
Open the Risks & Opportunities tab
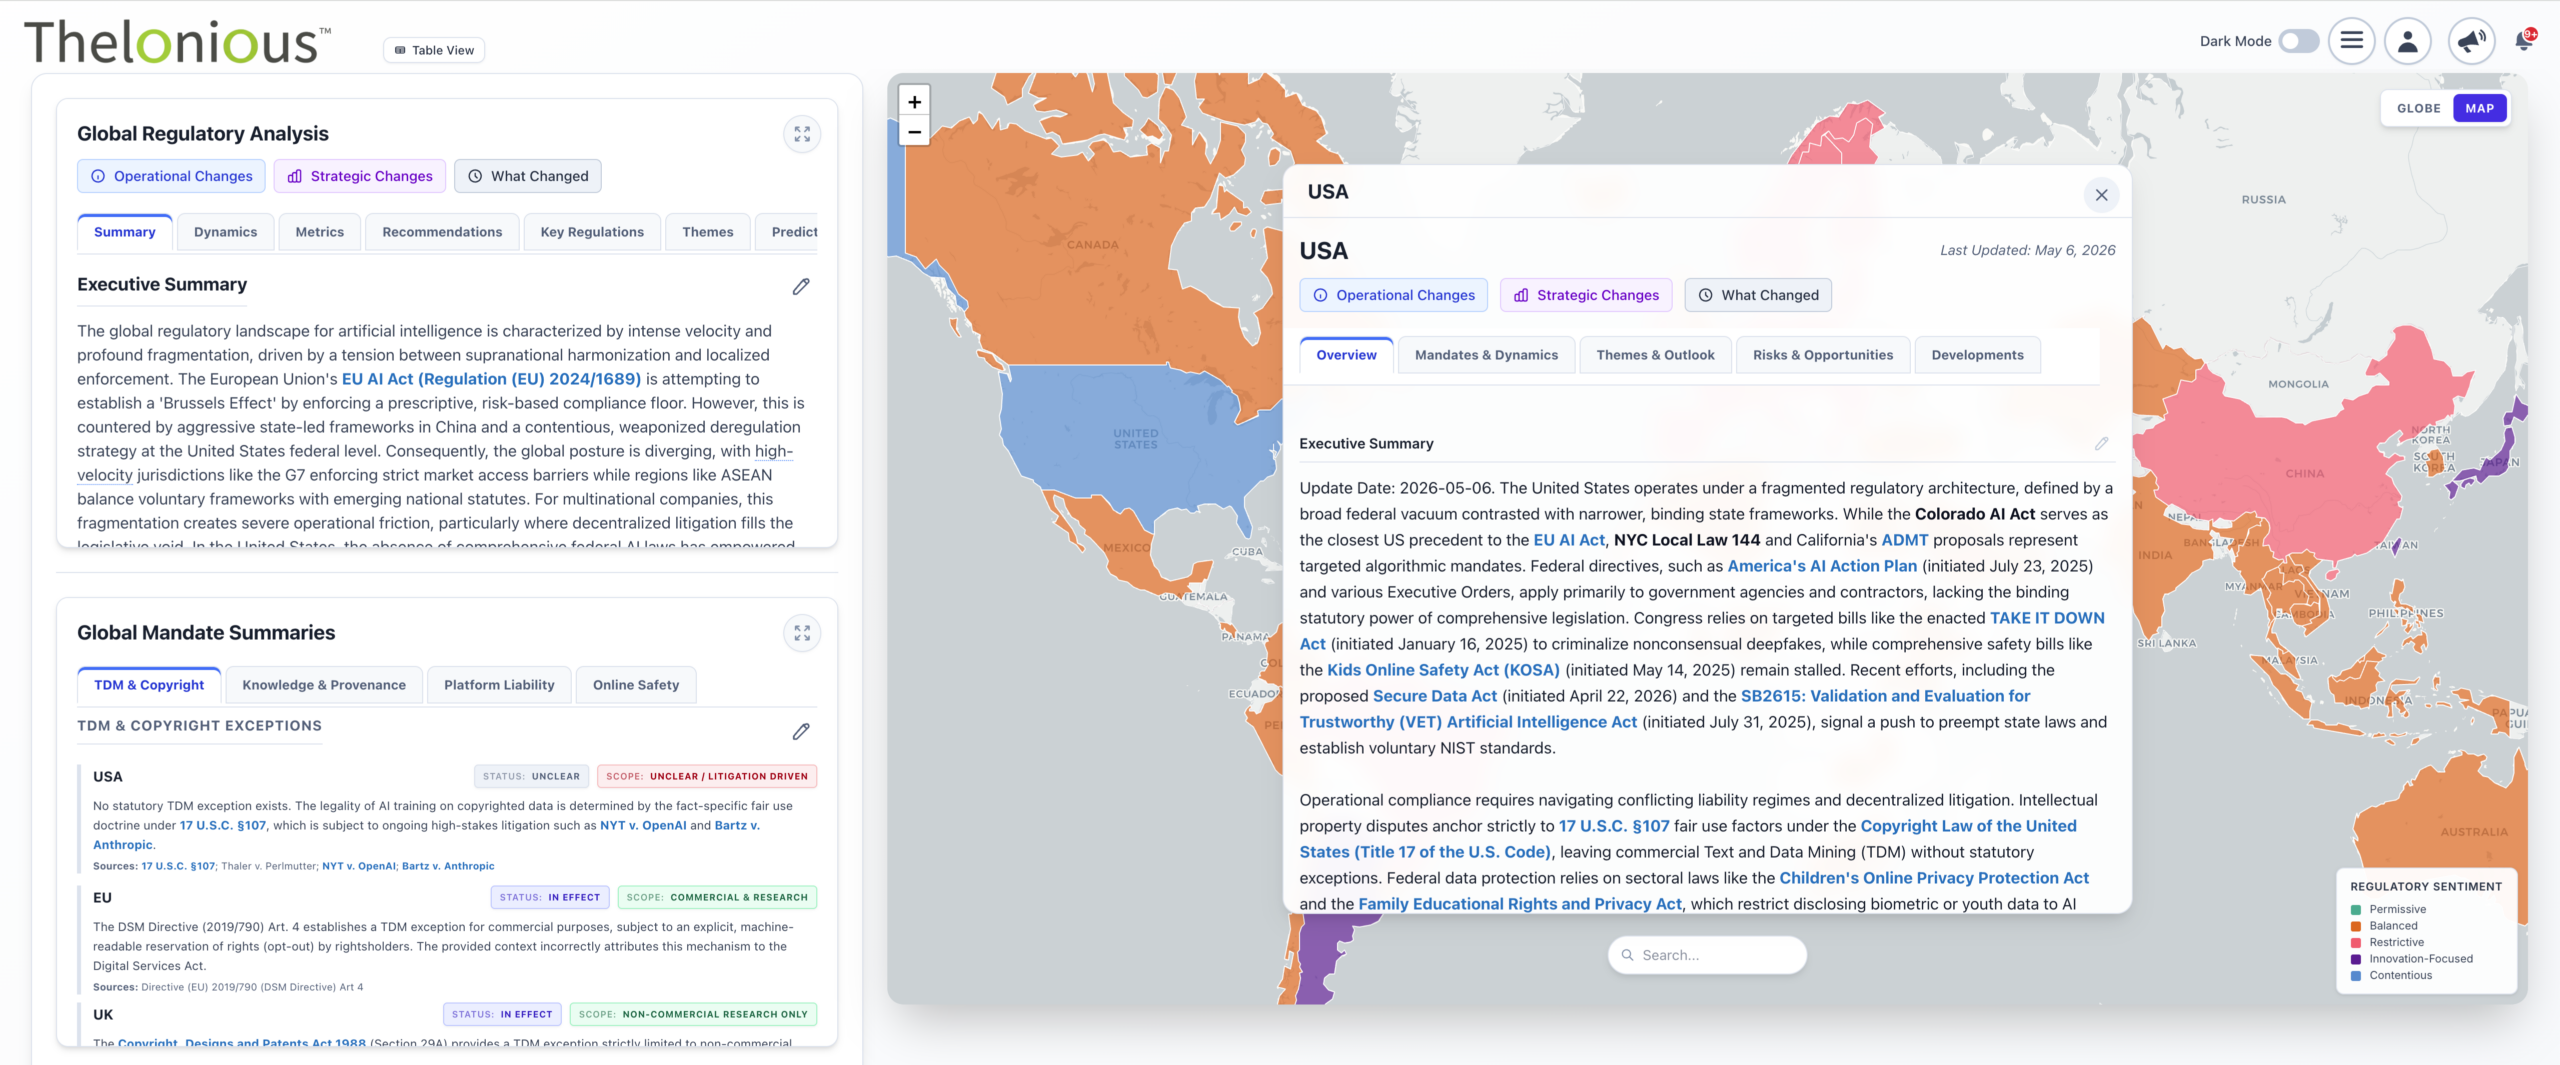pos(1822,355)
